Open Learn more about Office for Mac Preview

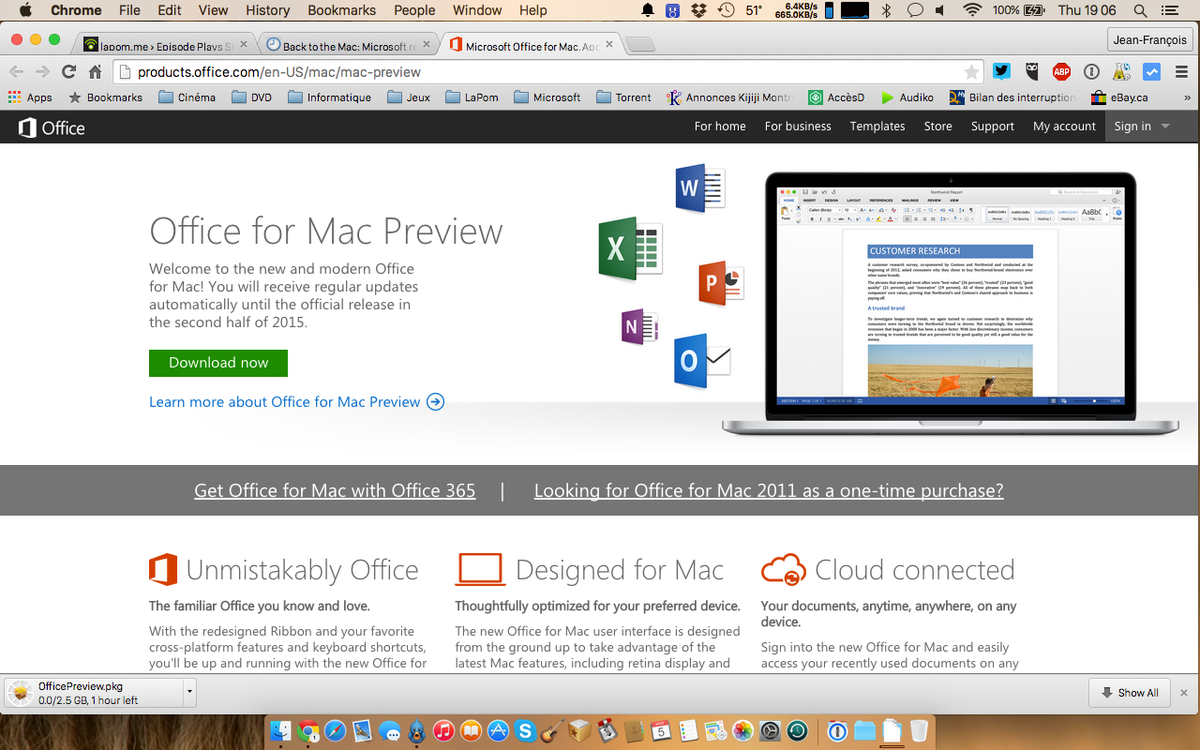click(297, 402)
